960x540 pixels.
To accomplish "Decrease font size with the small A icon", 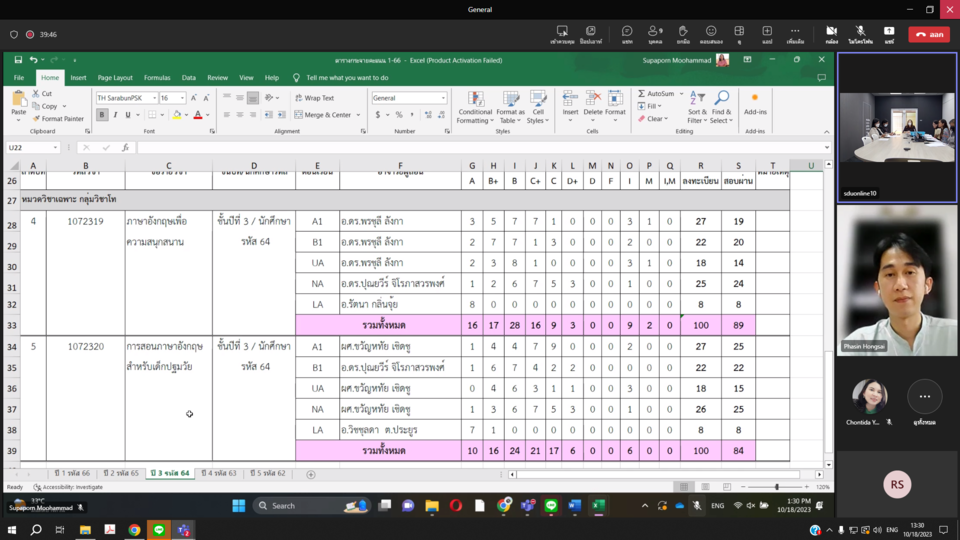I will click(206, 98).
